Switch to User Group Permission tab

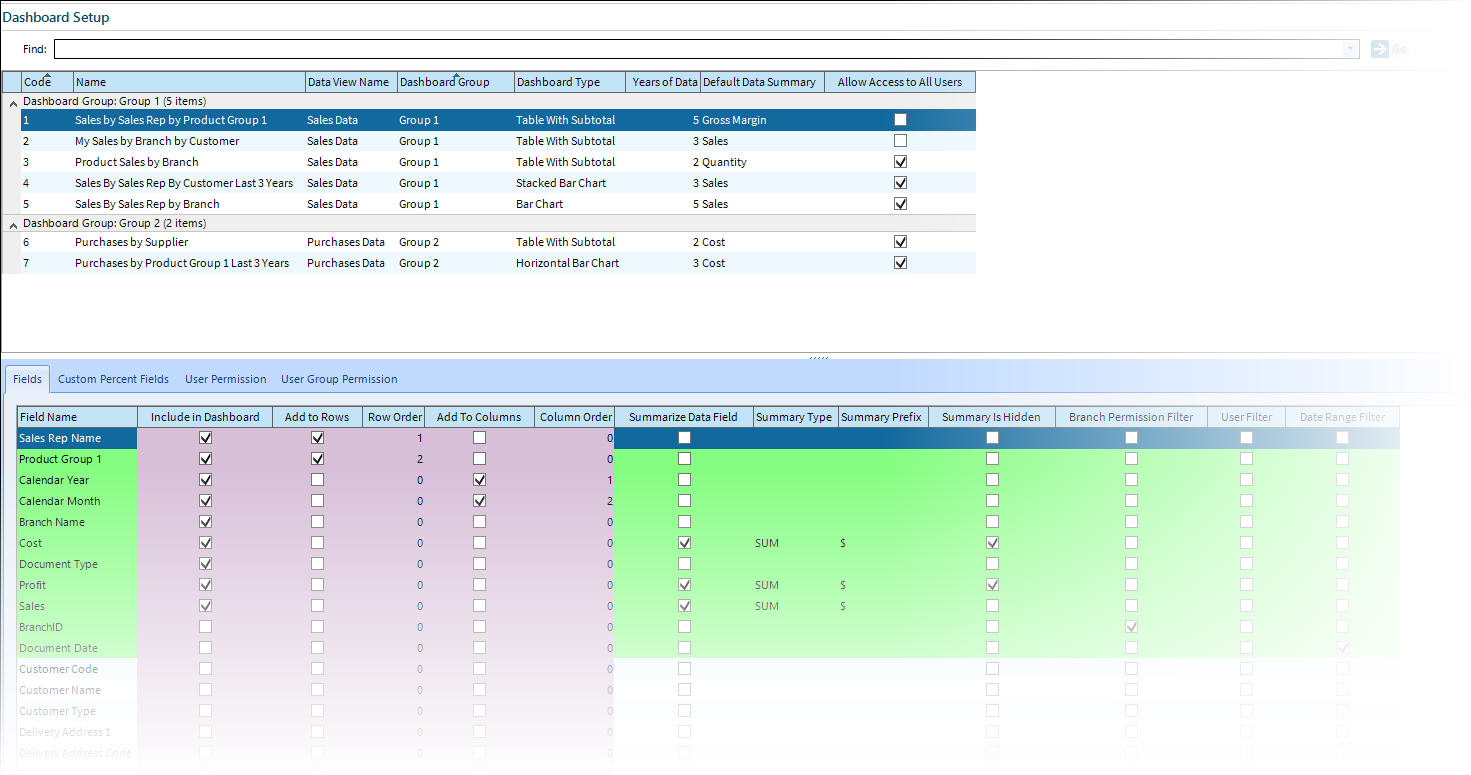(339, 379)
